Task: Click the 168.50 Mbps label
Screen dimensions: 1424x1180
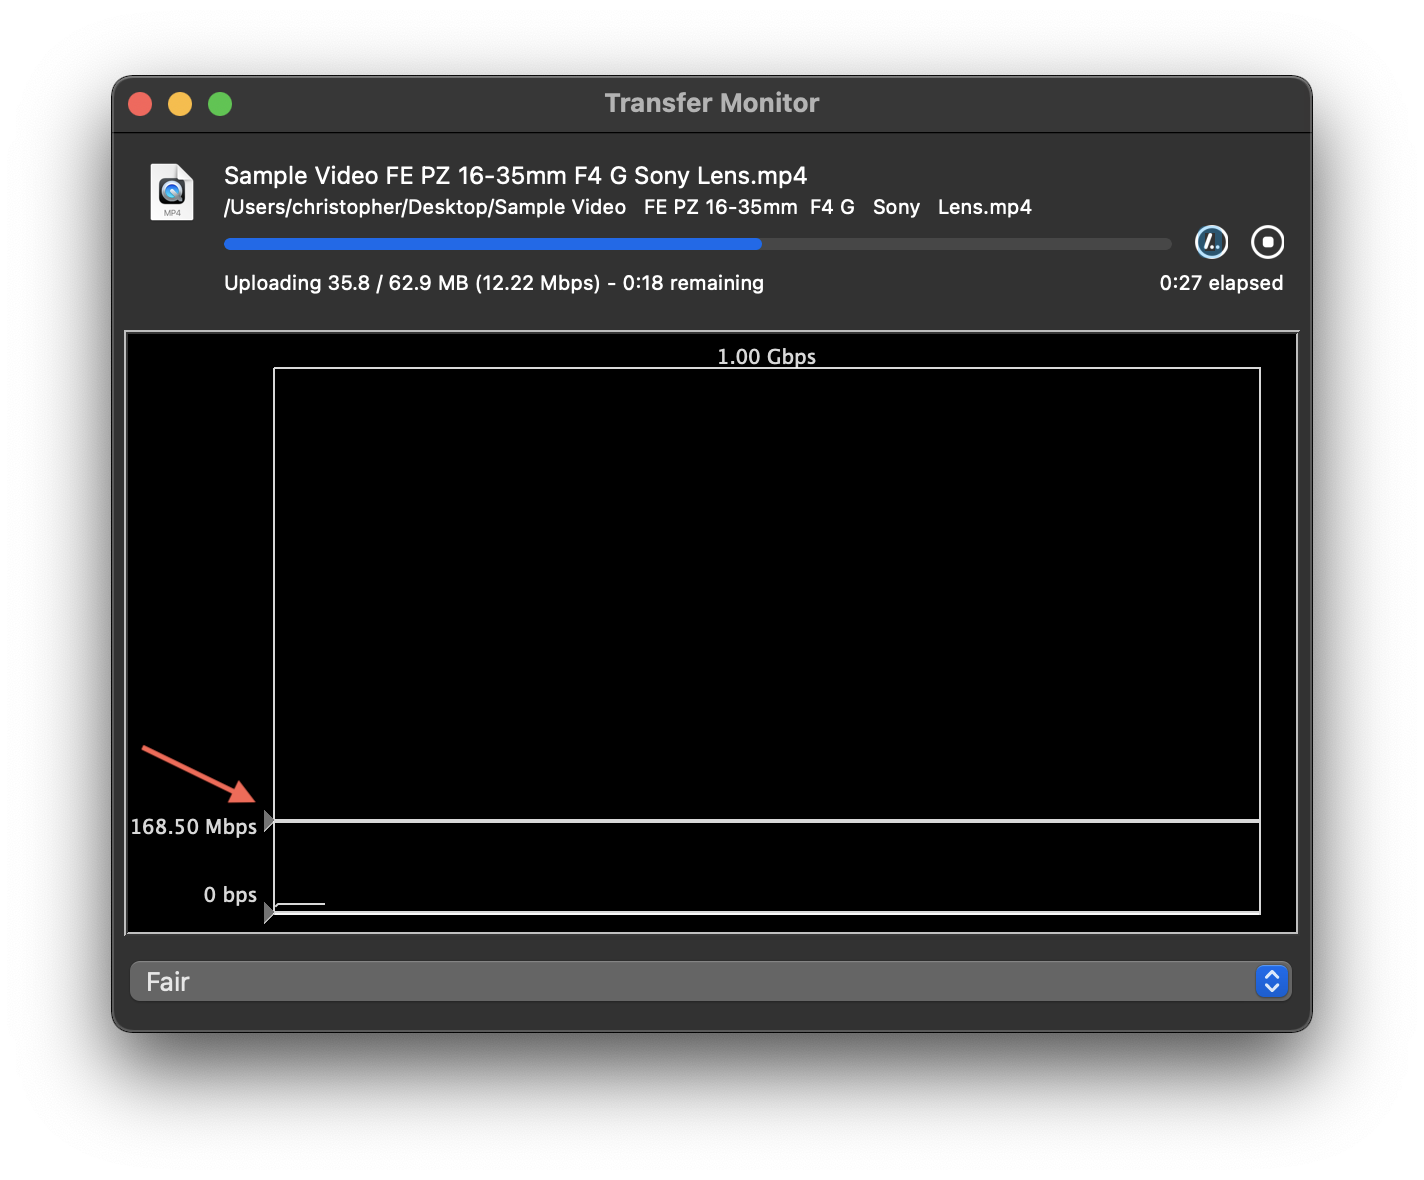Action: (194, 826)
